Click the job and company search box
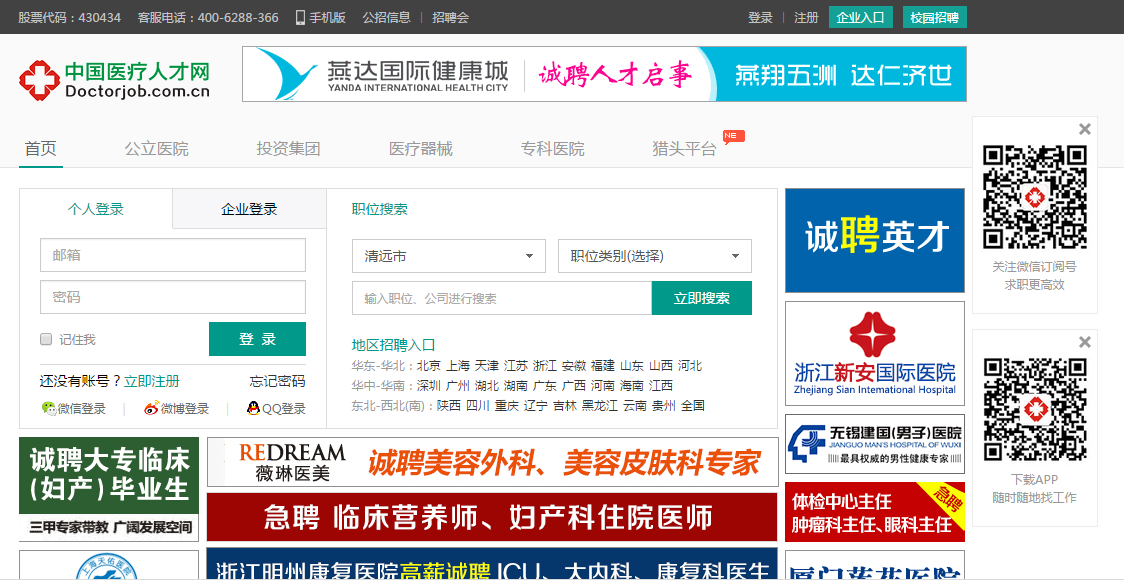The width and height of the screenshot is (1124, 580). point(502,298)
